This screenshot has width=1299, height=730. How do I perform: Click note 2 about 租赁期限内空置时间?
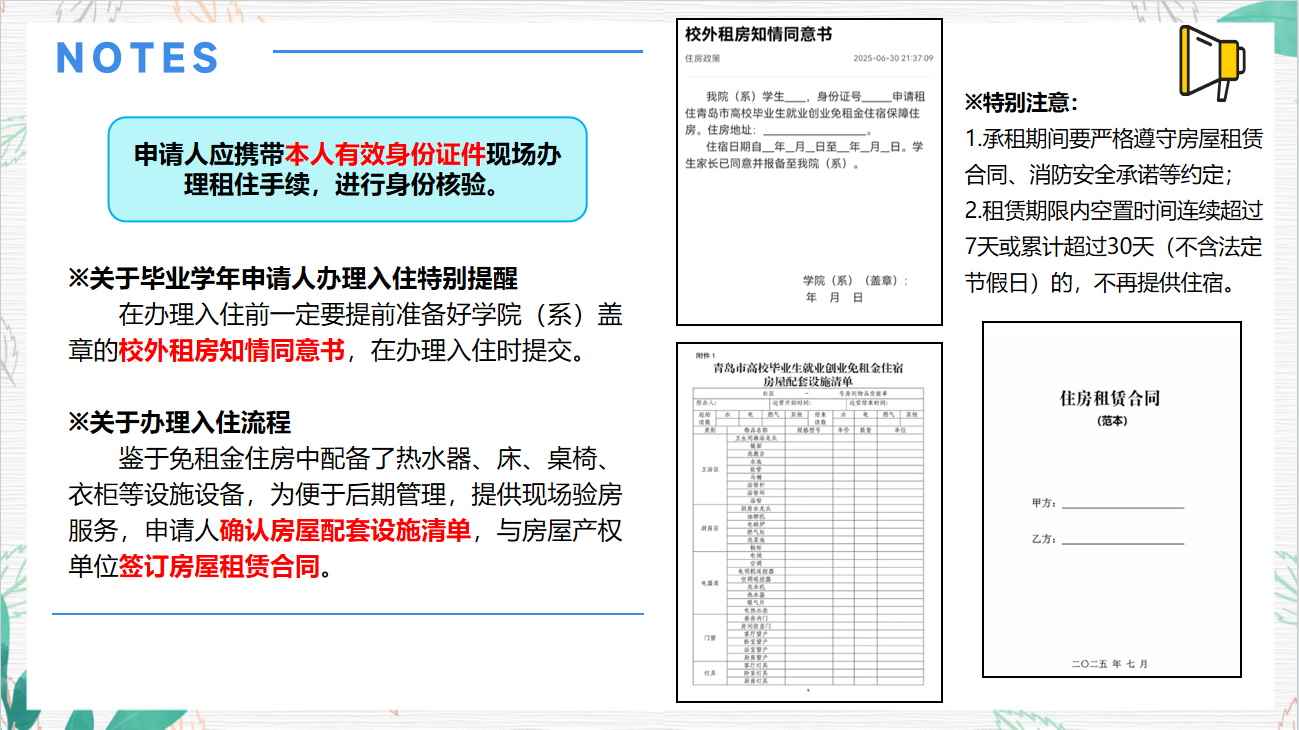click(x=1113, y=246)
